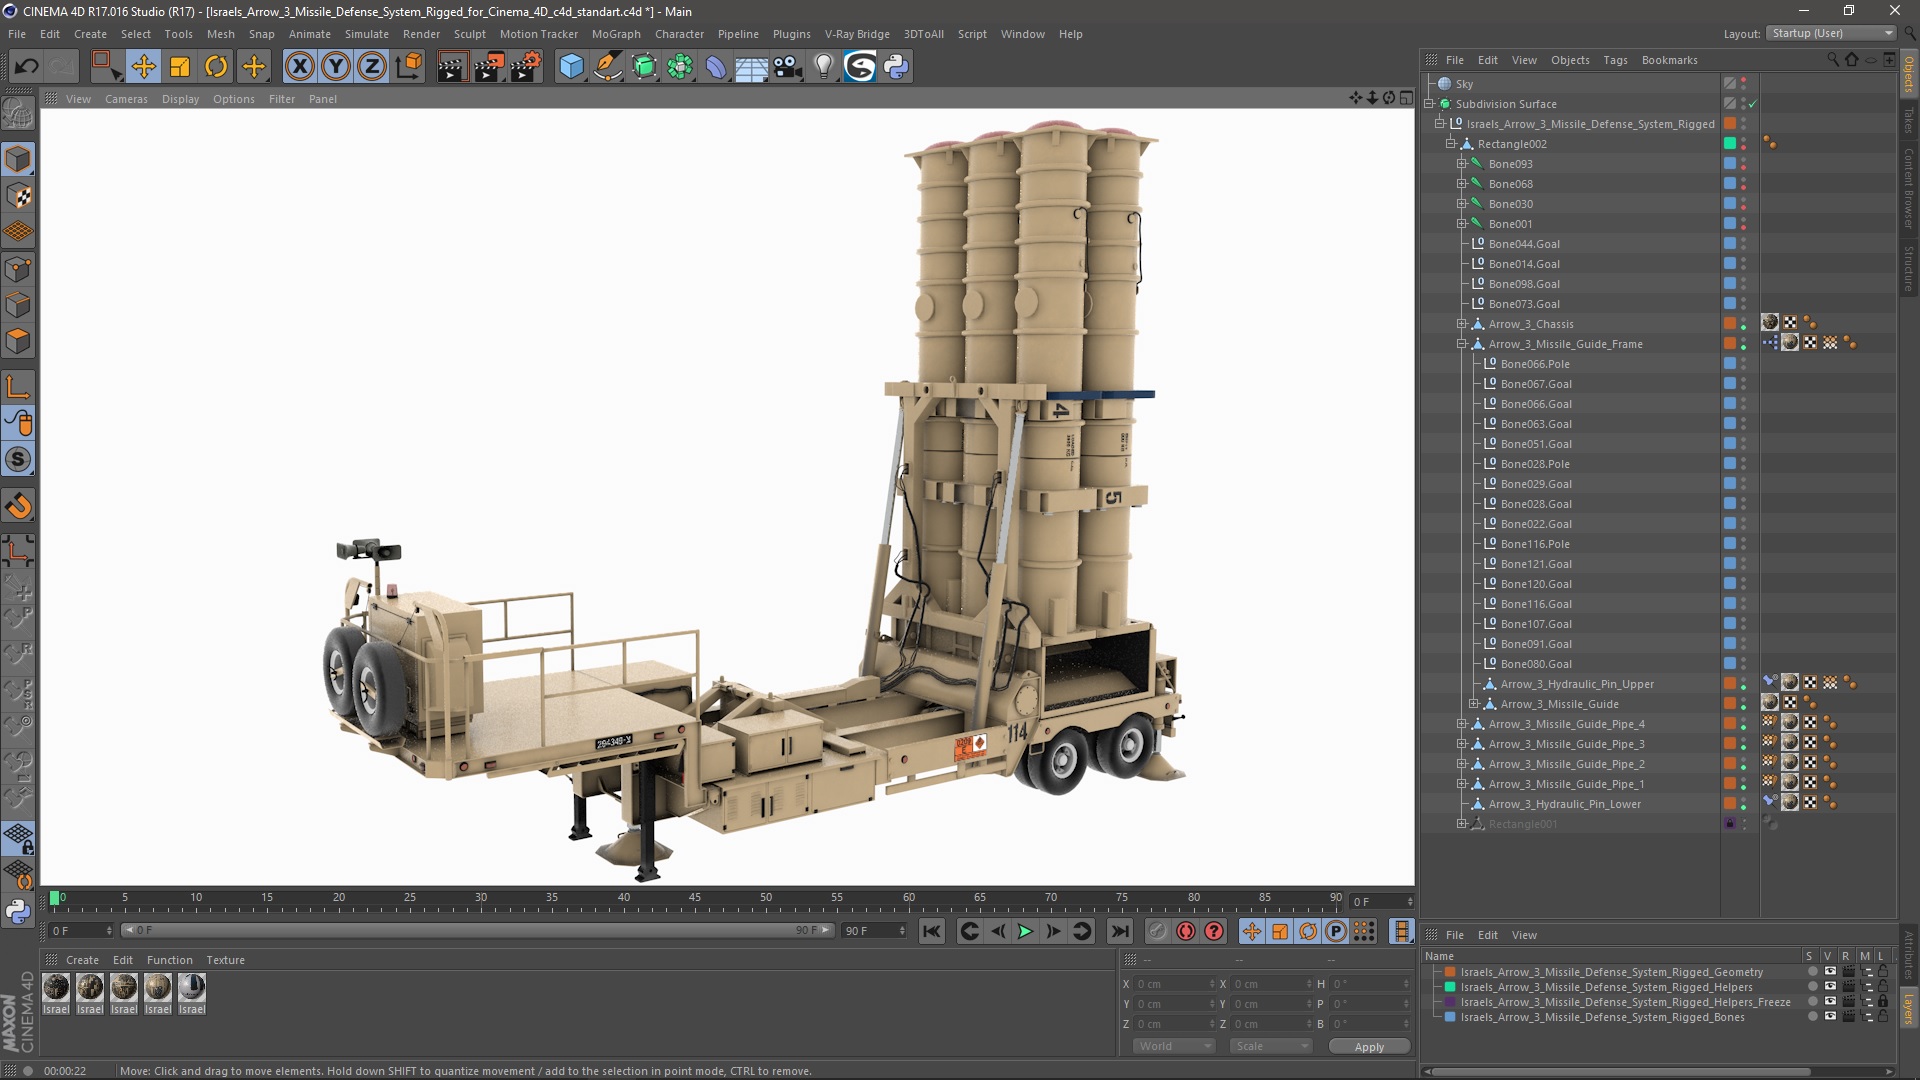Switch coordinate system icon
This screenshot has height=1080, width=1920.
tap(409, 67)
